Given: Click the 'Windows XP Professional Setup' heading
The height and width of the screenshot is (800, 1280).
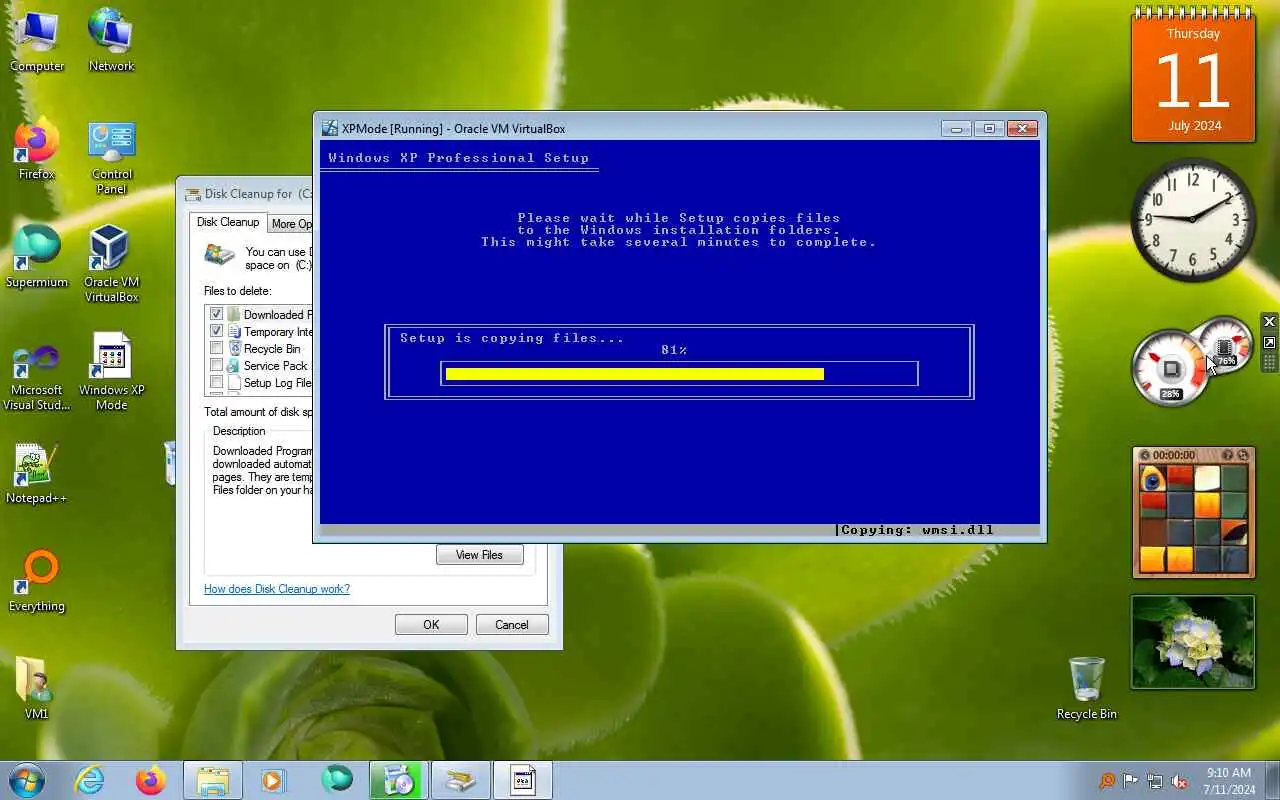Looking at the screenshot, I should coord(459,158).
